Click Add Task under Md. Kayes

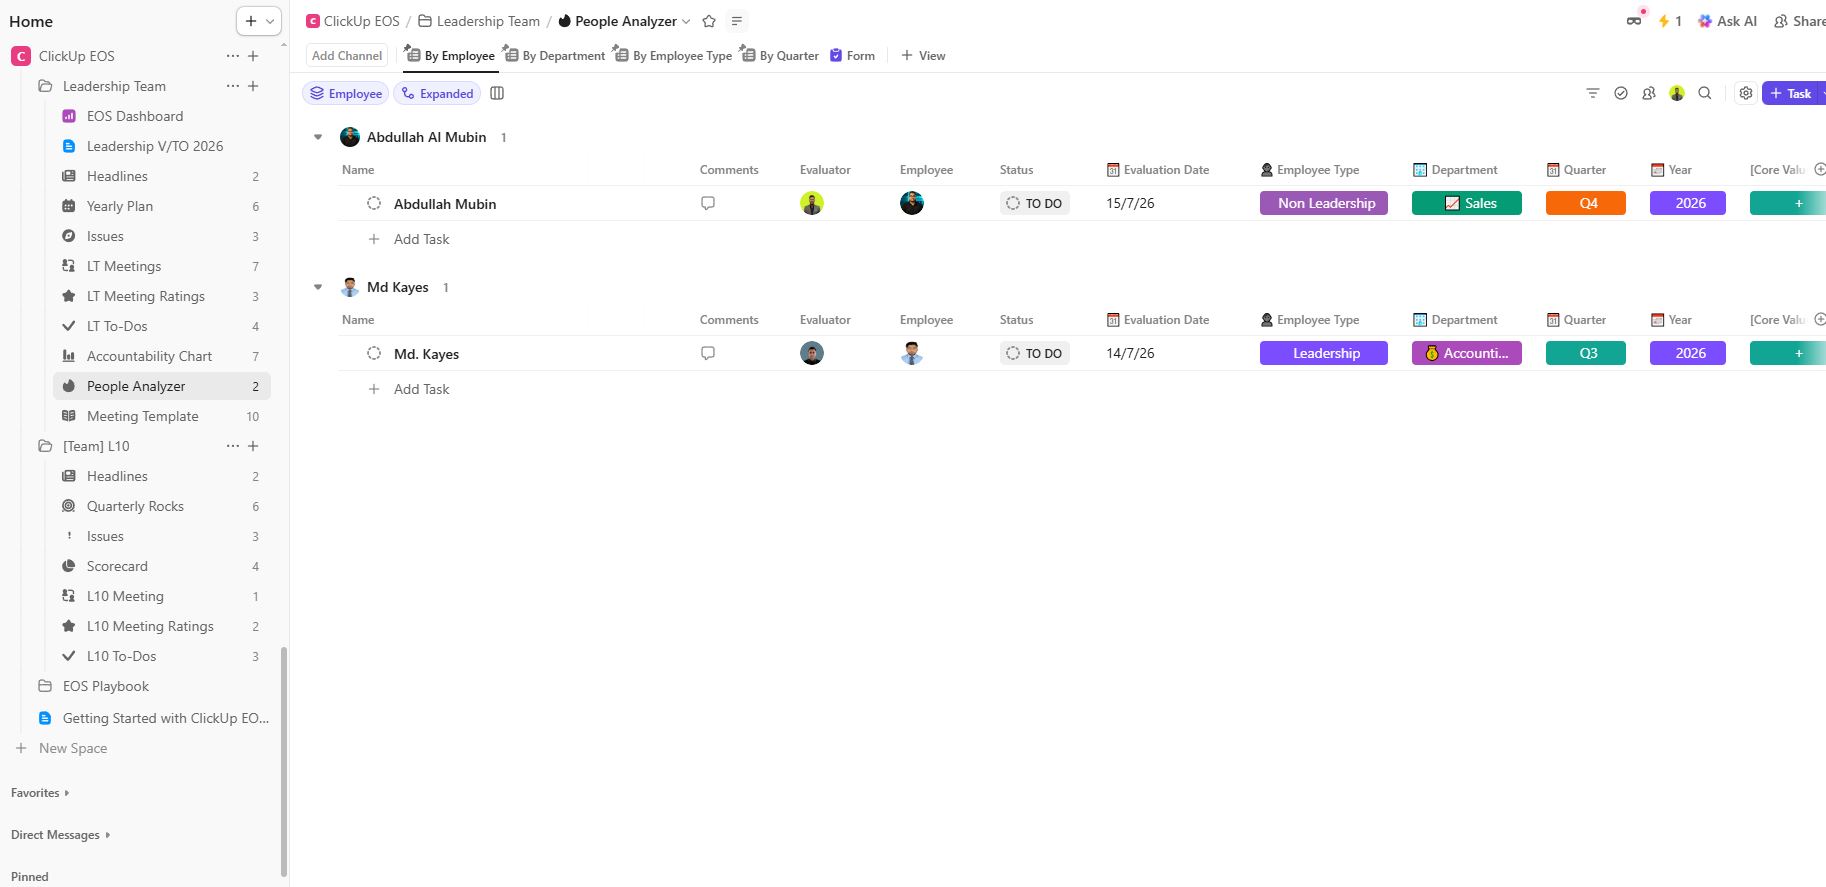pyautogui.click(x=421, y=389)
